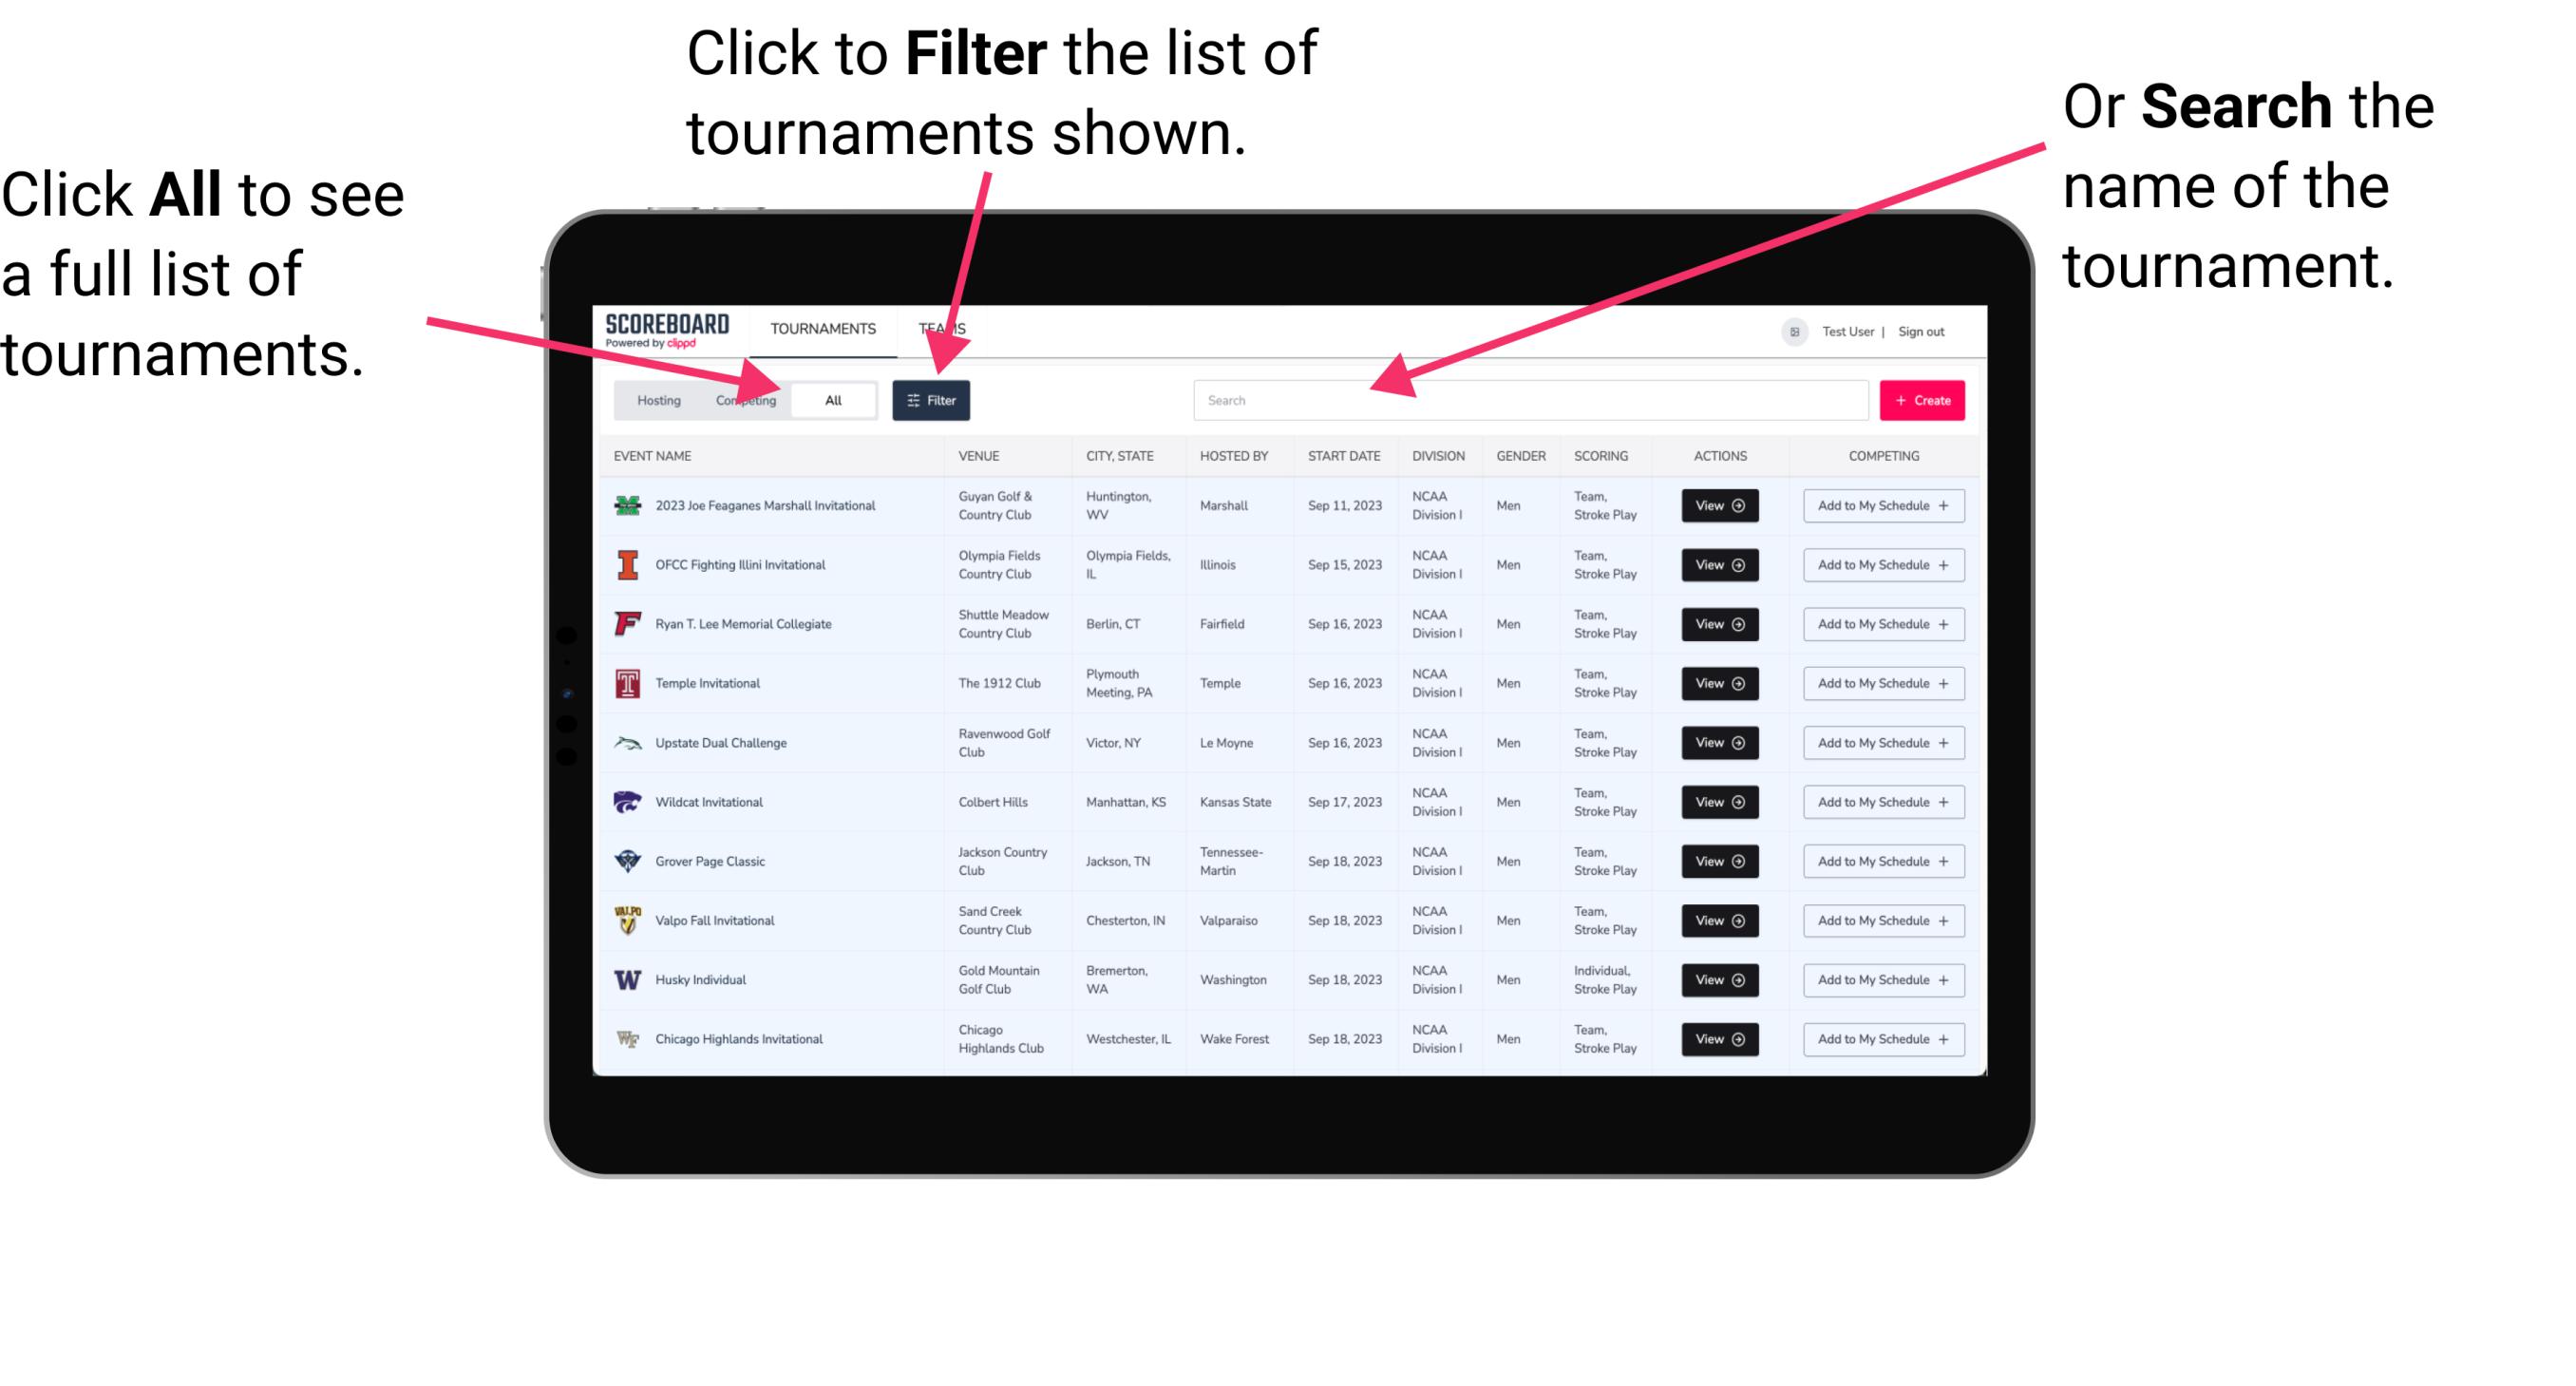Click the Valparaiso team logo icon
2576x1386 pixels.
pyautogui.click(x=626, y=920)
